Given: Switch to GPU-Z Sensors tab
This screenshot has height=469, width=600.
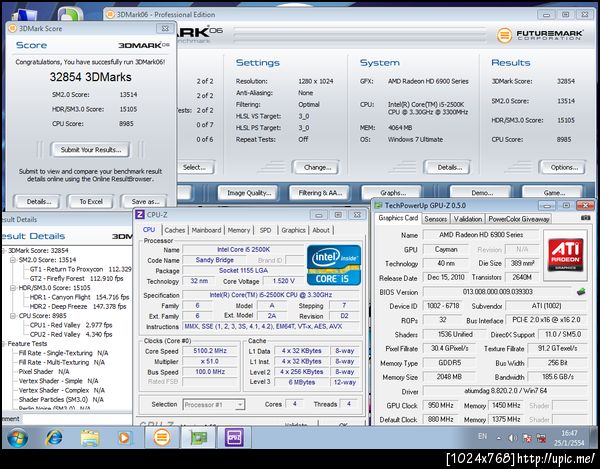Looking at the screenshot, I should [435, 219].
